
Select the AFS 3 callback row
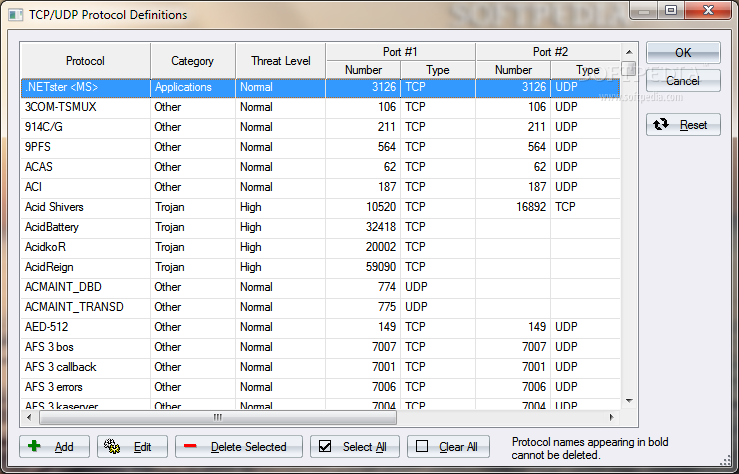(320, 367)
